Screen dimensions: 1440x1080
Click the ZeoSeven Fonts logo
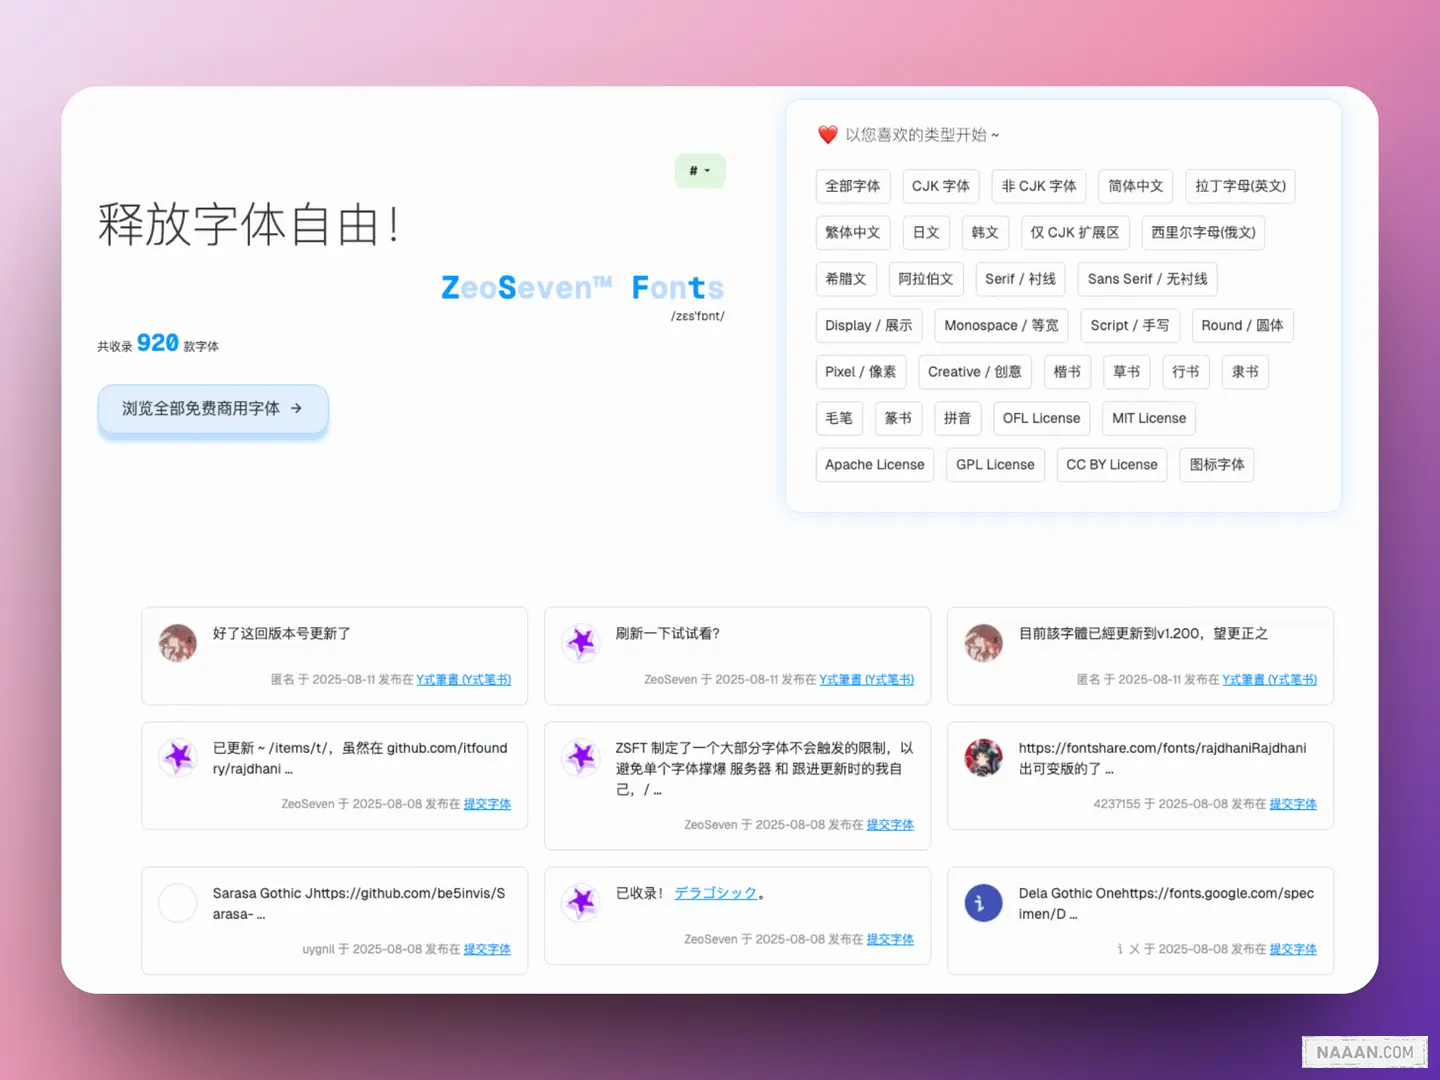click(582, 288)
